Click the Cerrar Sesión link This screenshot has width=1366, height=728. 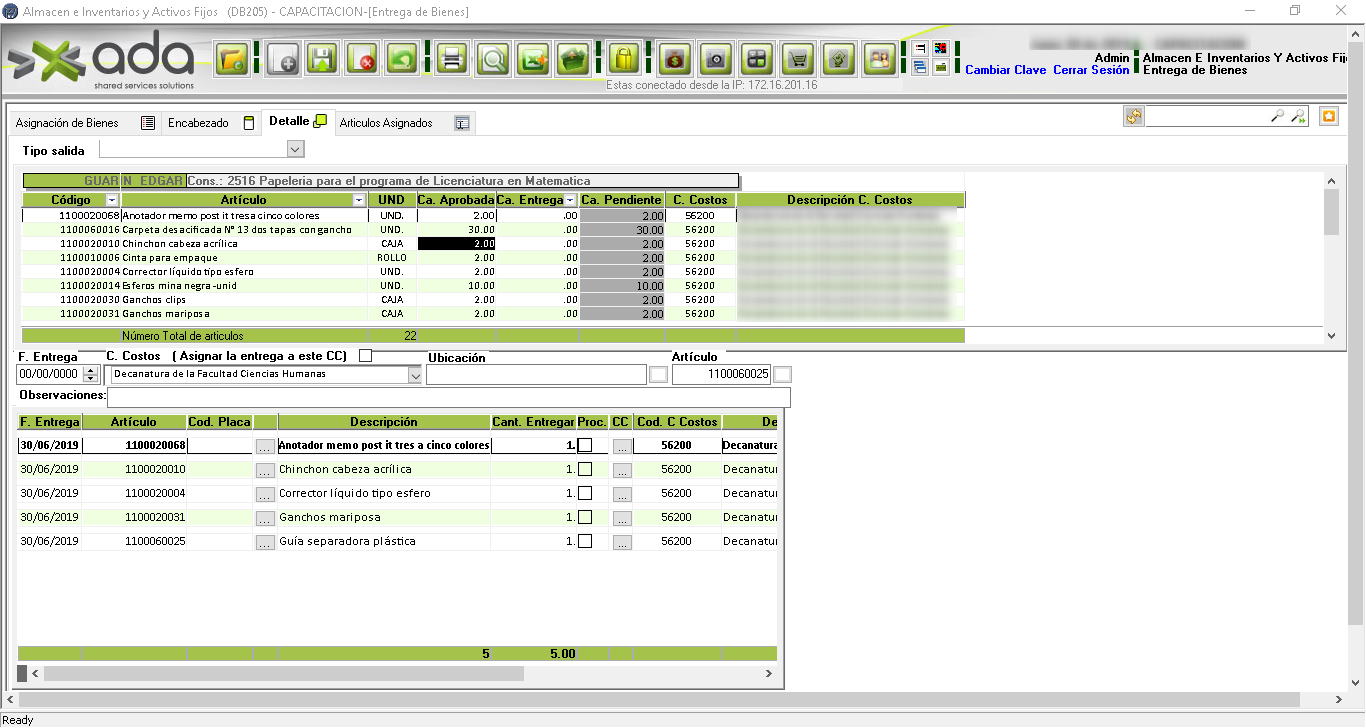pos(1091,70)
